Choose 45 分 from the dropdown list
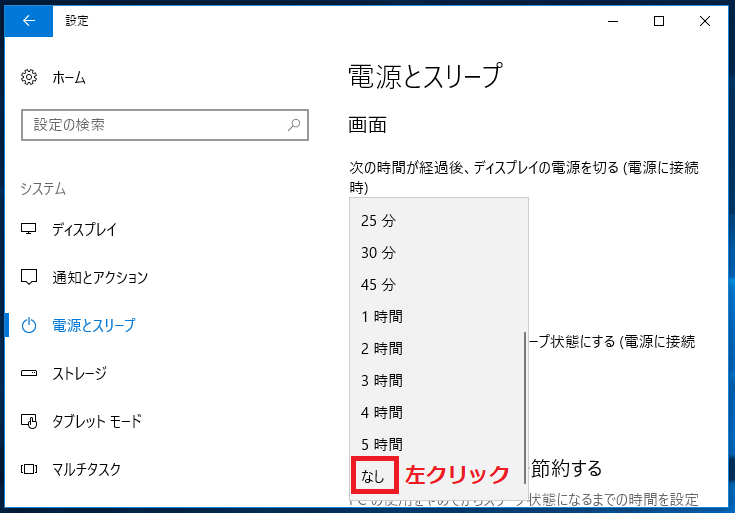The image size is (735, 513). [x=439, y=284]
